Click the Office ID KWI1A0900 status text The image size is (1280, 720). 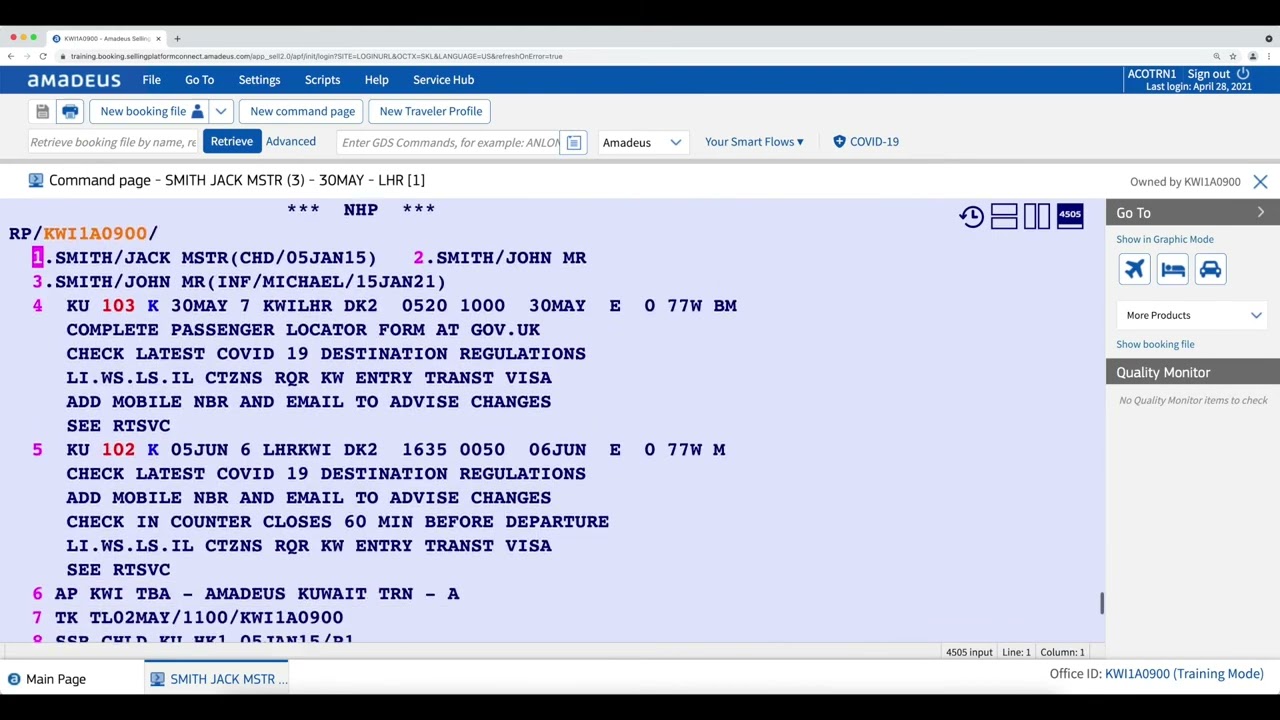(1157, 674)
